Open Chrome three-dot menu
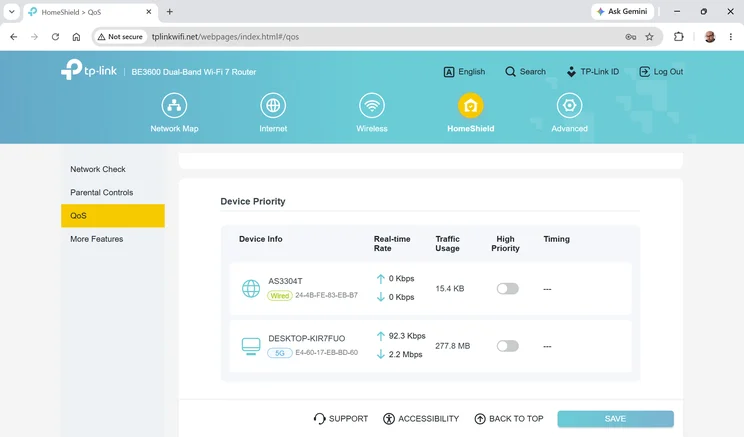The image size is (744, 437). (731, 37)
